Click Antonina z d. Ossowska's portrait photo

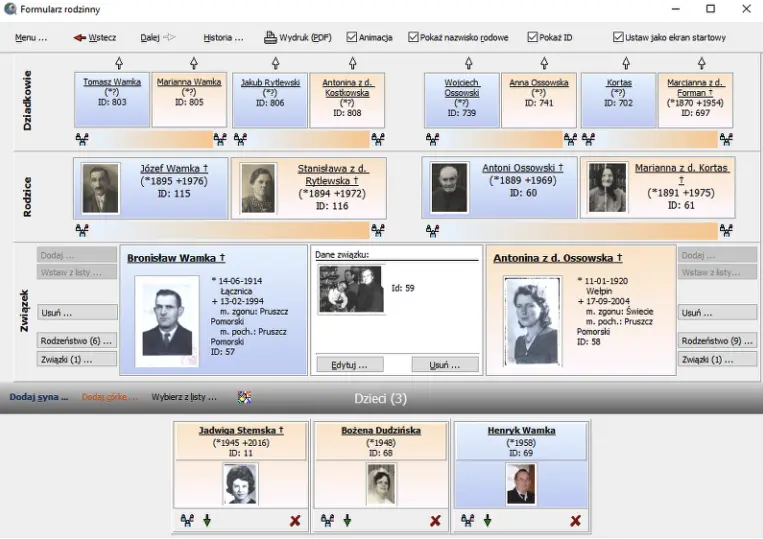531,320
